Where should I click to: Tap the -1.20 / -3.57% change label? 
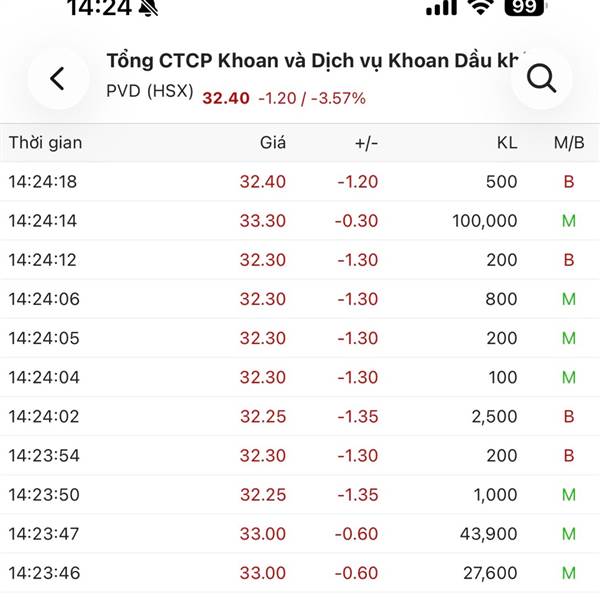click(311, 98)
